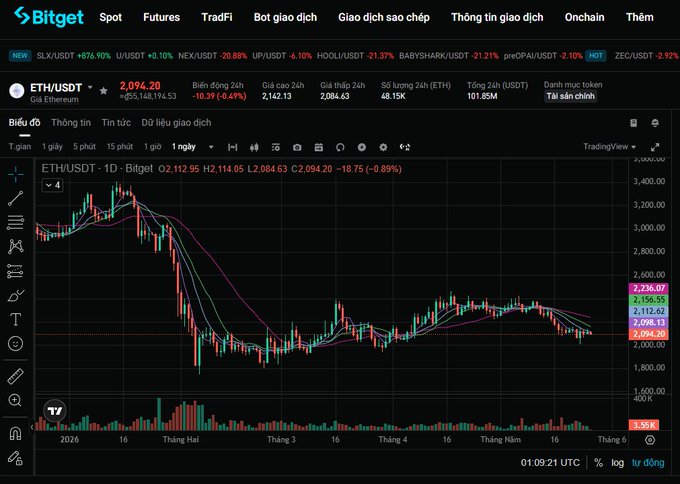Select the ruler measure tool

point(16,376)
